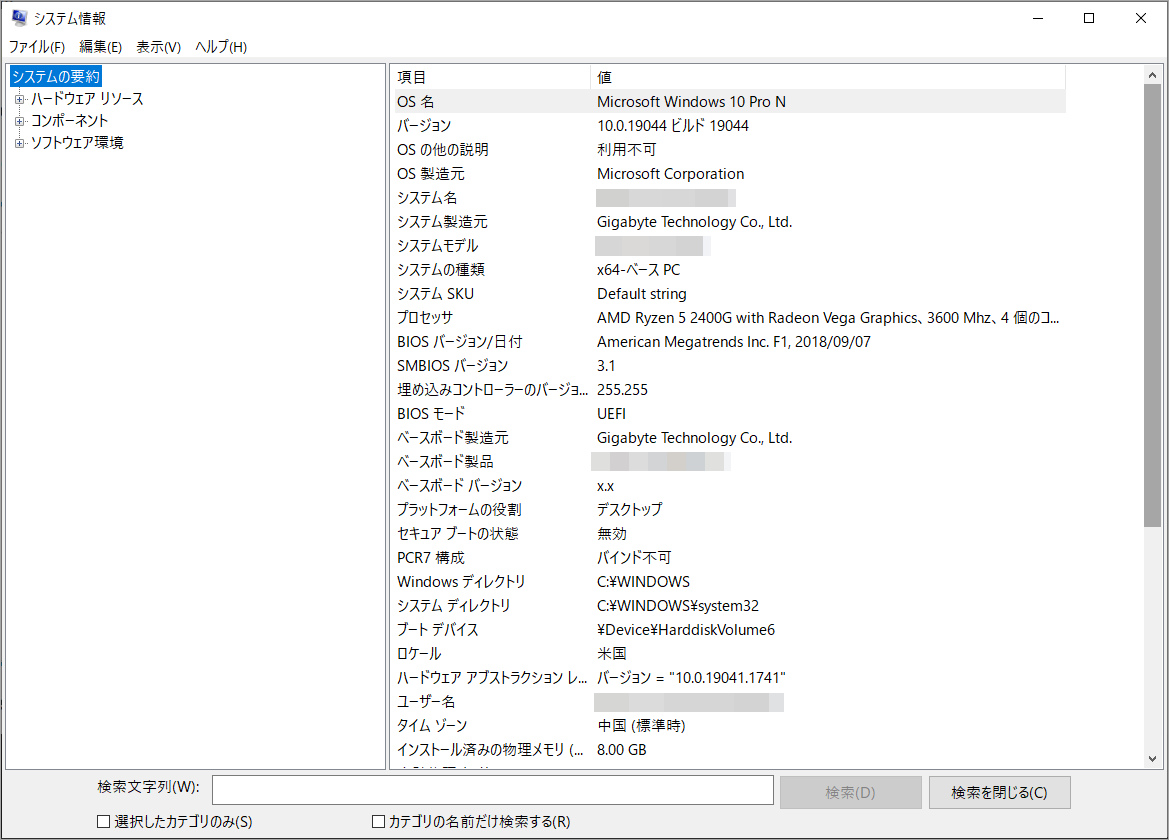Expand the ソフトウェア環境 node

tap(19, 143)
